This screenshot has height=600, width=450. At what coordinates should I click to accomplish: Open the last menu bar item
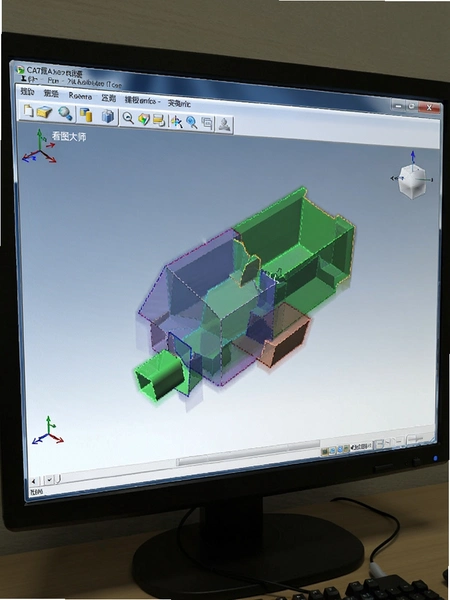(x=179, y=103)
